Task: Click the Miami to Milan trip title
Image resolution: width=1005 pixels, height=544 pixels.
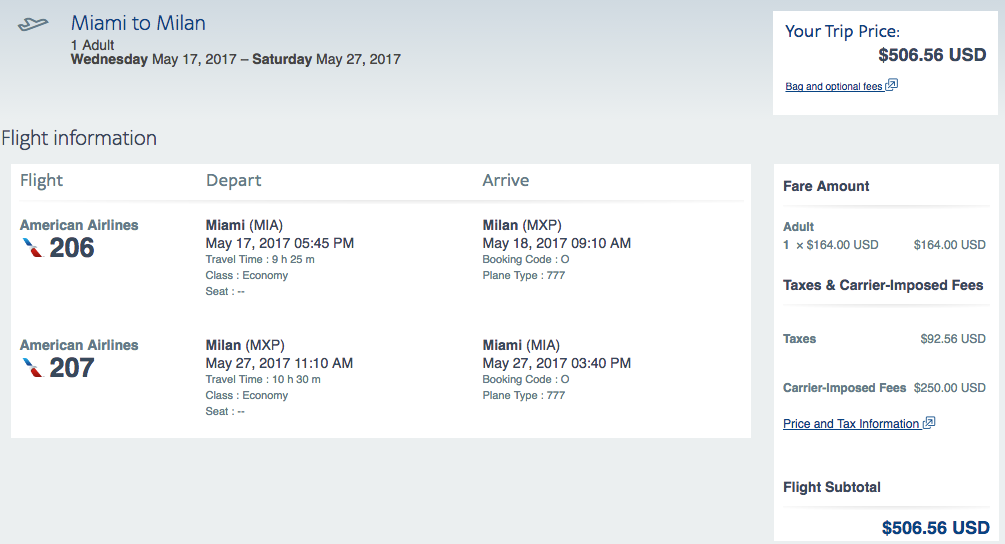Action: pyautogui.click(x=138, y=23)
